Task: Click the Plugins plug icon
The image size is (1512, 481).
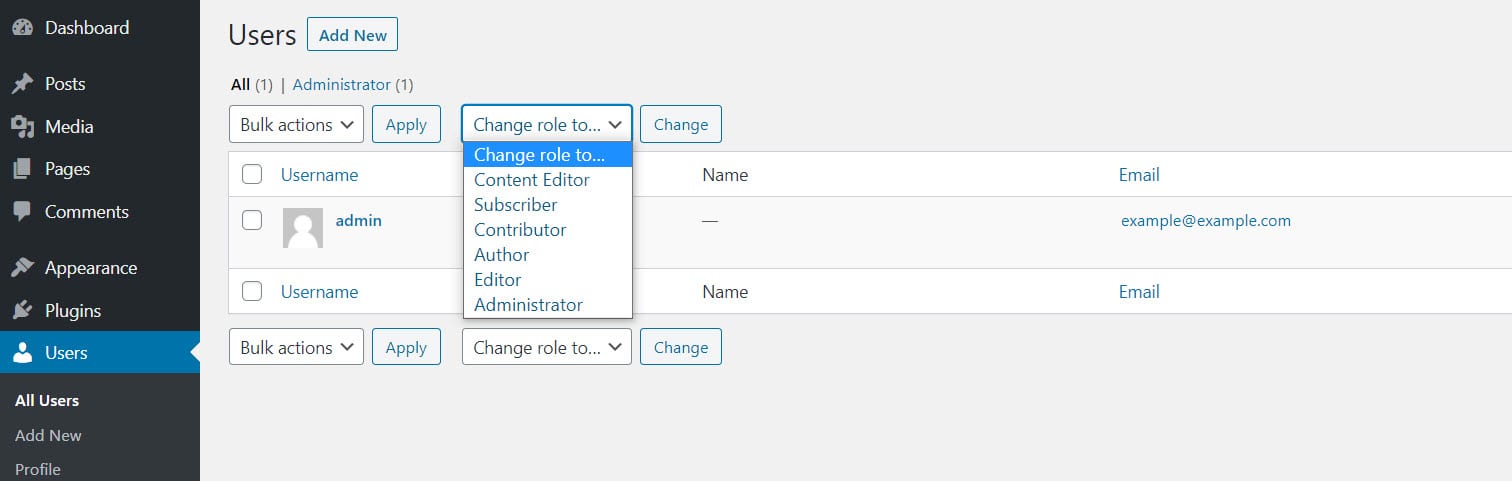Action: (22, 311)
